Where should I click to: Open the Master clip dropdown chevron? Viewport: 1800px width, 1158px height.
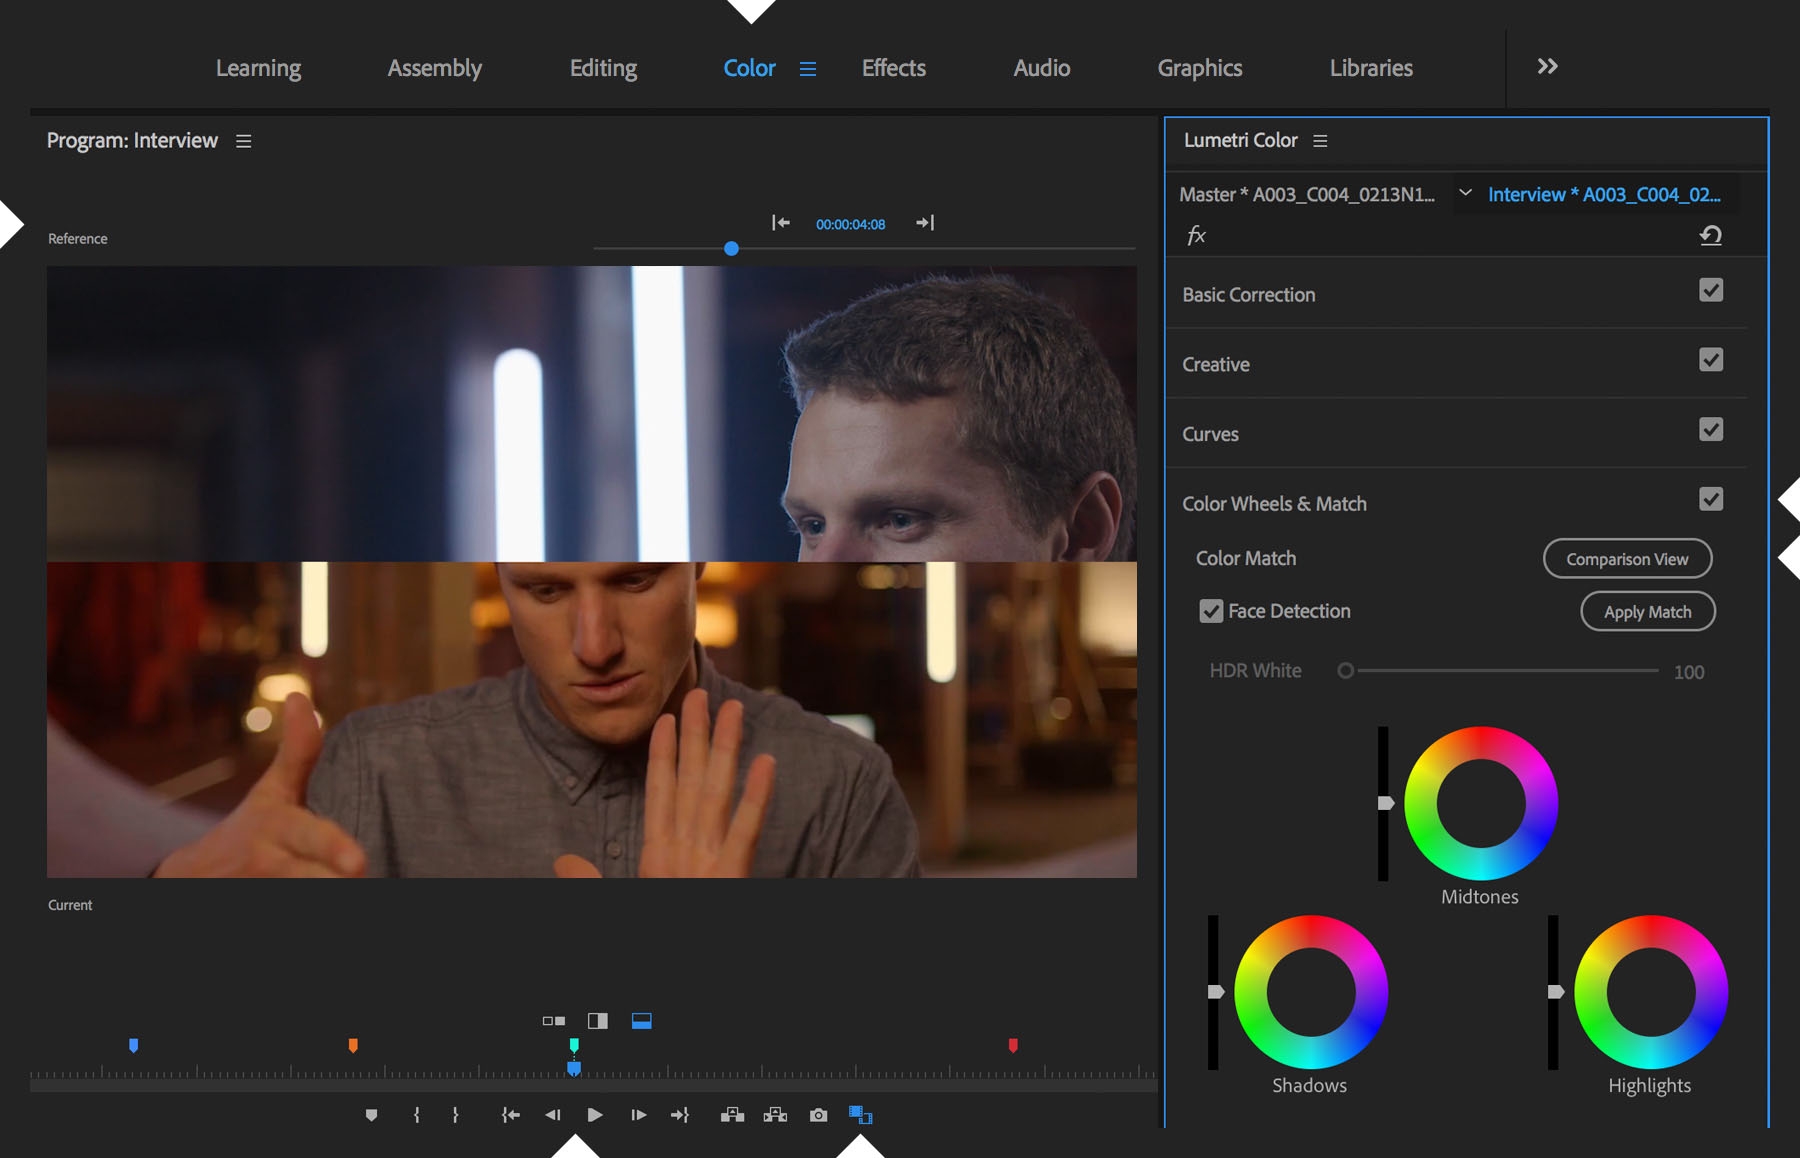(x=1465, y=193)
